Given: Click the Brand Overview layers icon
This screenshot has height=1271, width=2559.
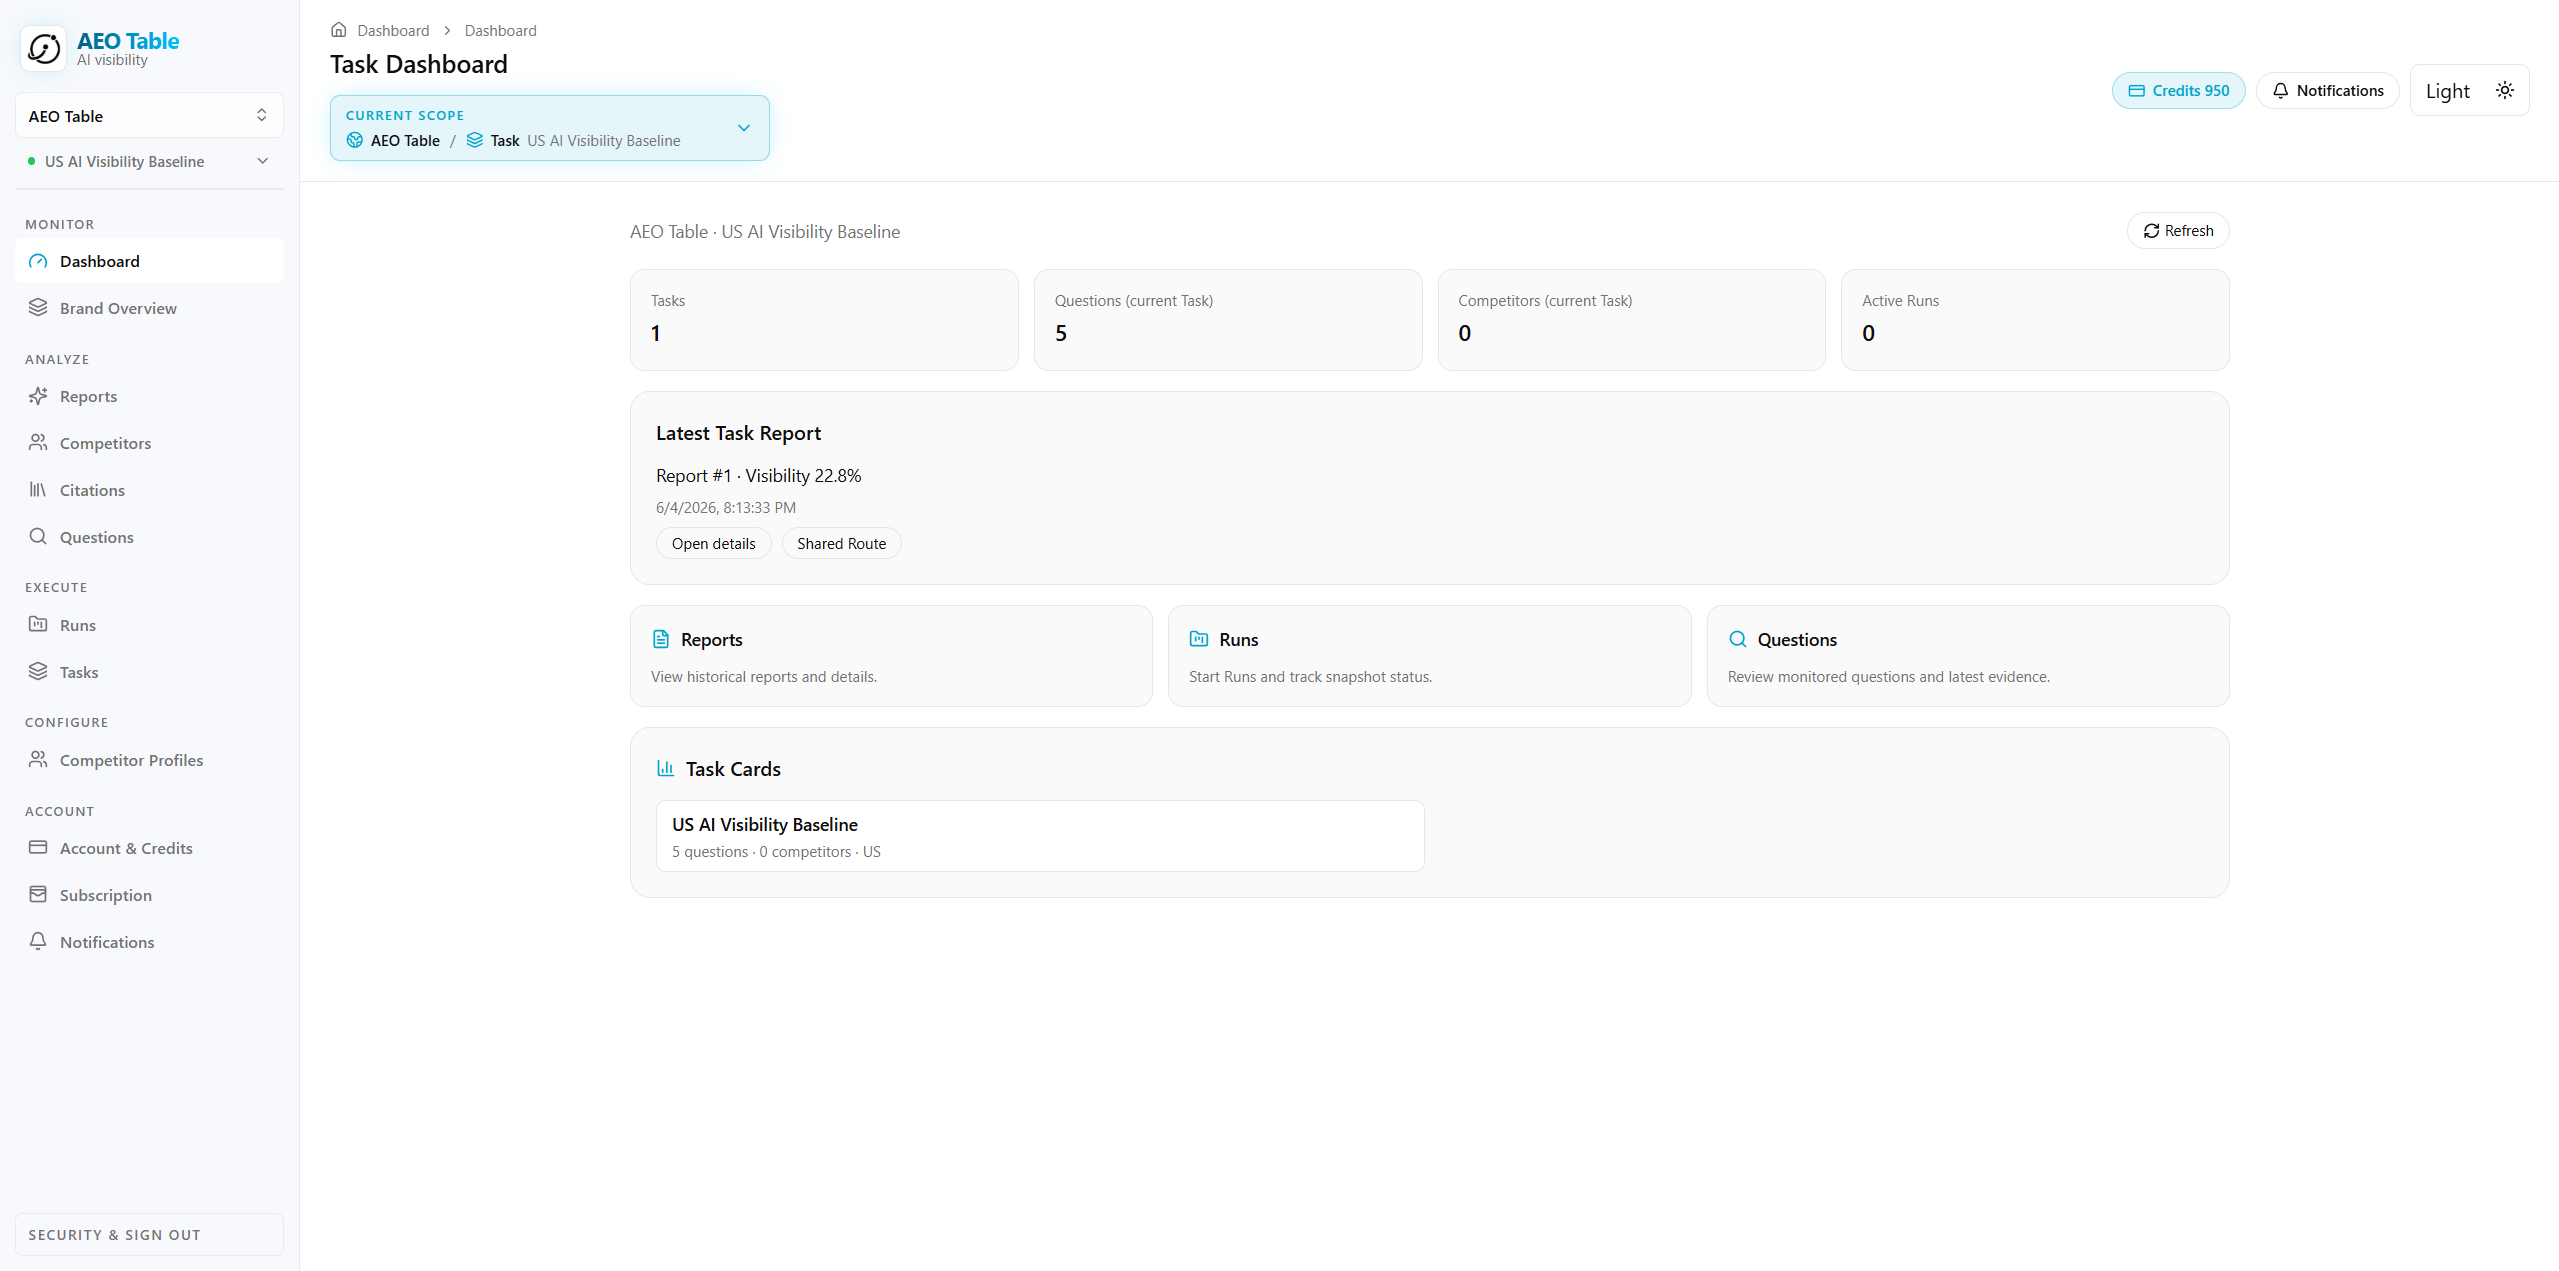Looking at the screenshot, I should click(x=38, y=308).
